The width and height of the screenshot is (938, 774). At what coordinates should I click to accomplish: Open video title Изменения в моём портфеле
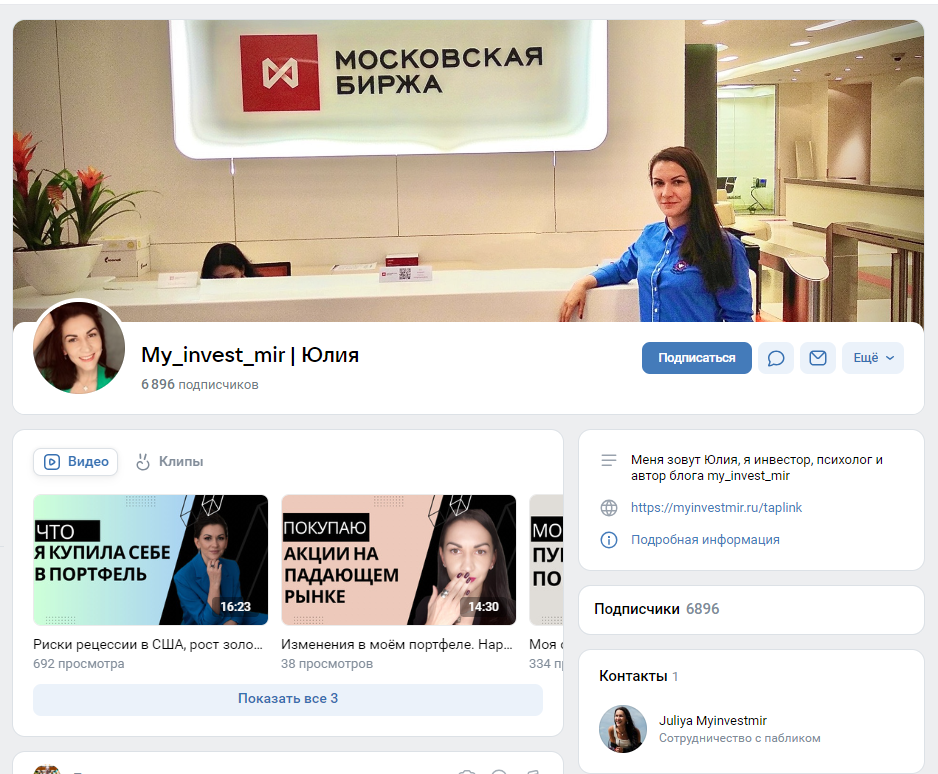pos(397,644)
